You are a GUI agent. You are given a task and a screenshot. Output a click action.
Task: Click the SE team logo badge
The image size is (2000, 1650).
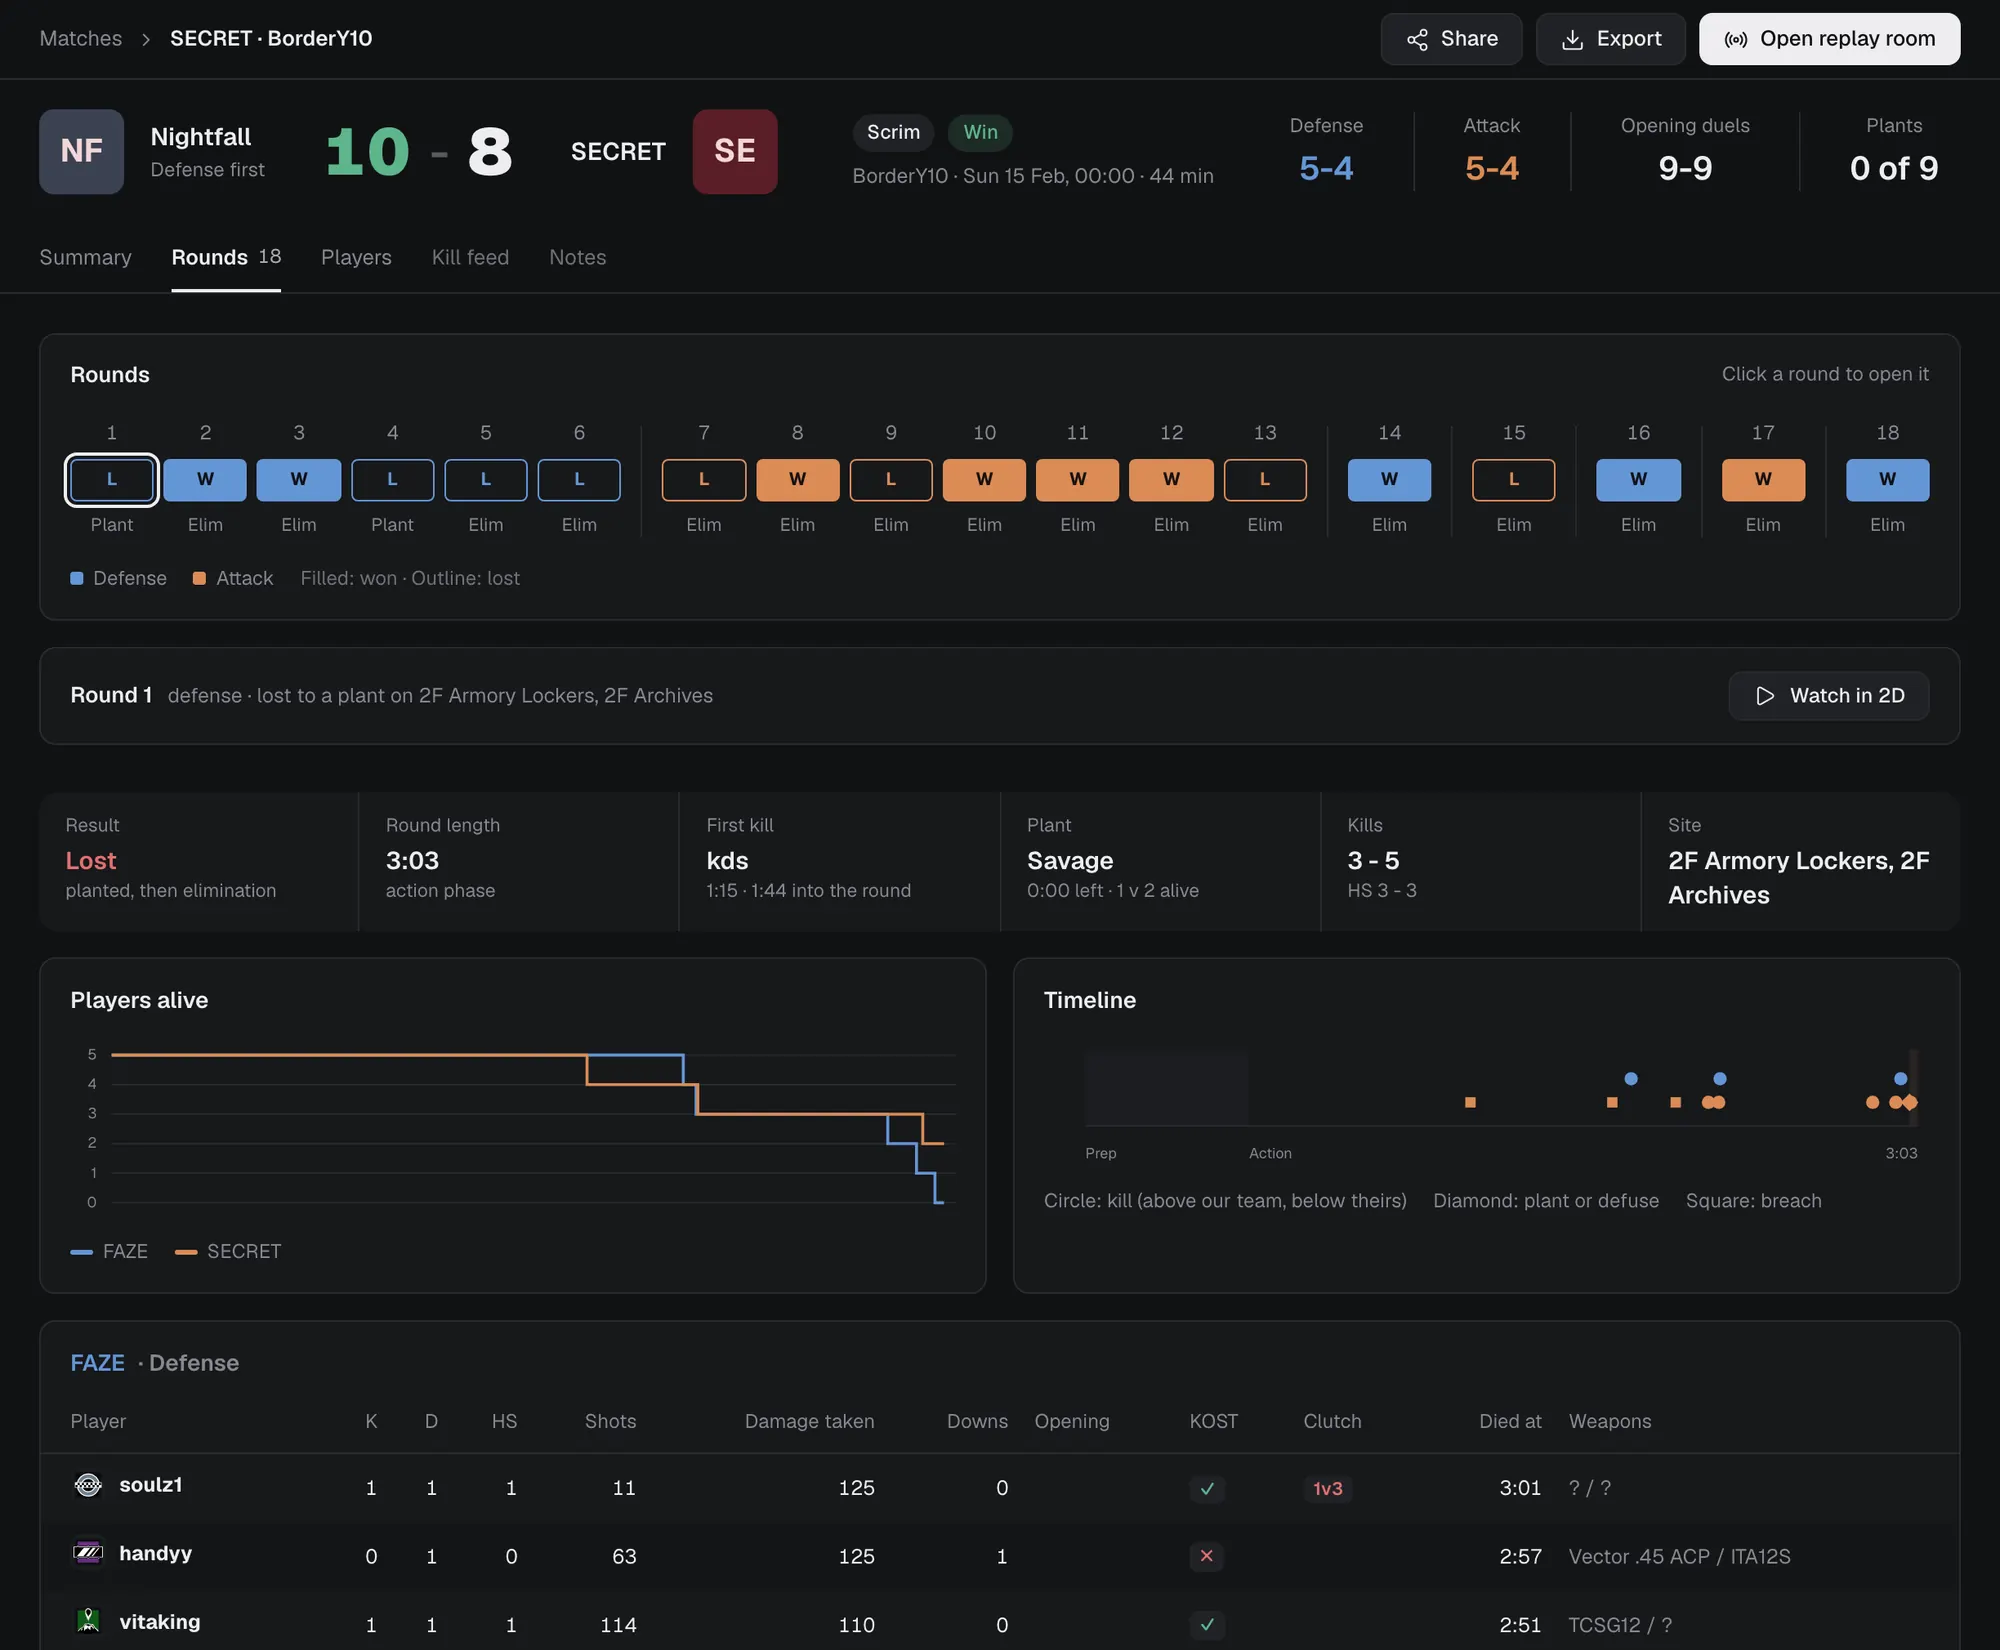click(x=735, y=151)
